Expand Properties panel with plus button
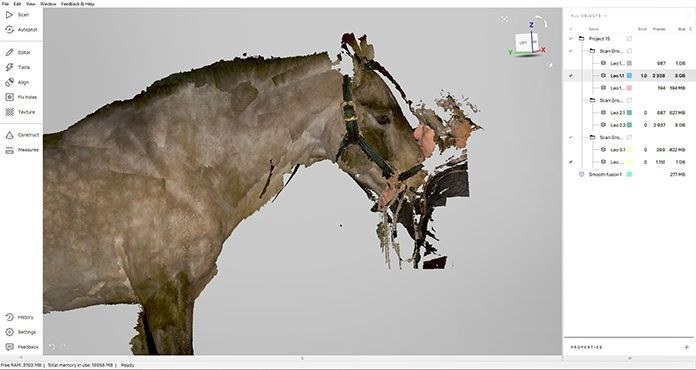This screenshot has width=696, height=370. pos(686,347)
